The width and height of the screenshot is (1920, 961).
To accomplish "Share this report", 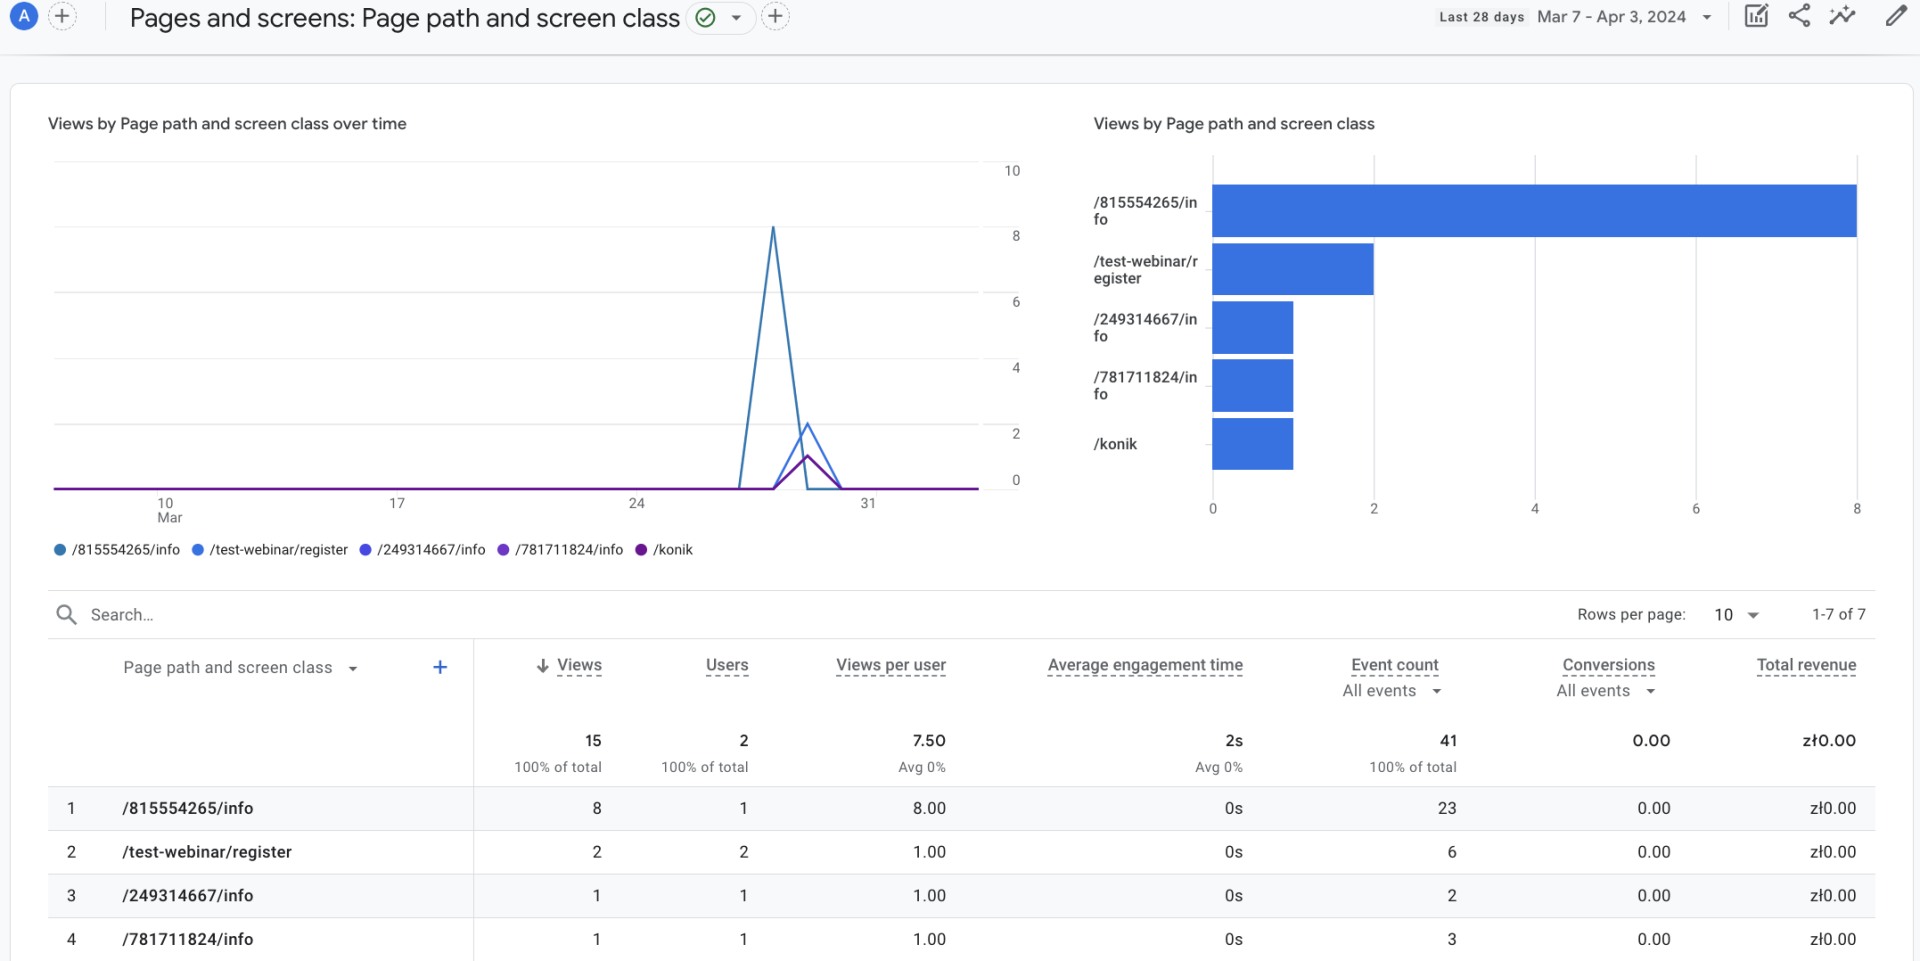I will point(1800,16).
